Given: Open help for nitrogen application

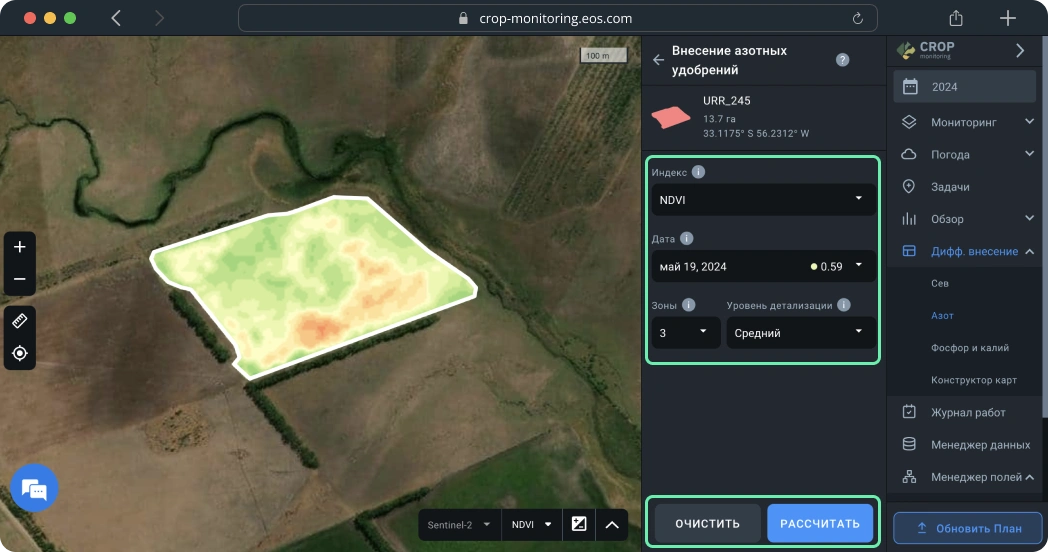Looking at the screenshot, I should 842,60.
